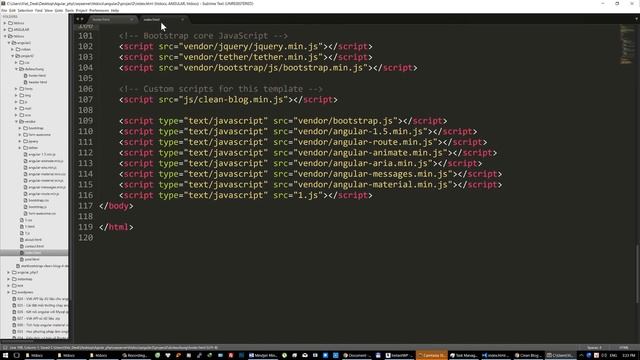Expand the img folder
Image resolution: width=640 pixels, height=360 pixels.
coord(16,95)
